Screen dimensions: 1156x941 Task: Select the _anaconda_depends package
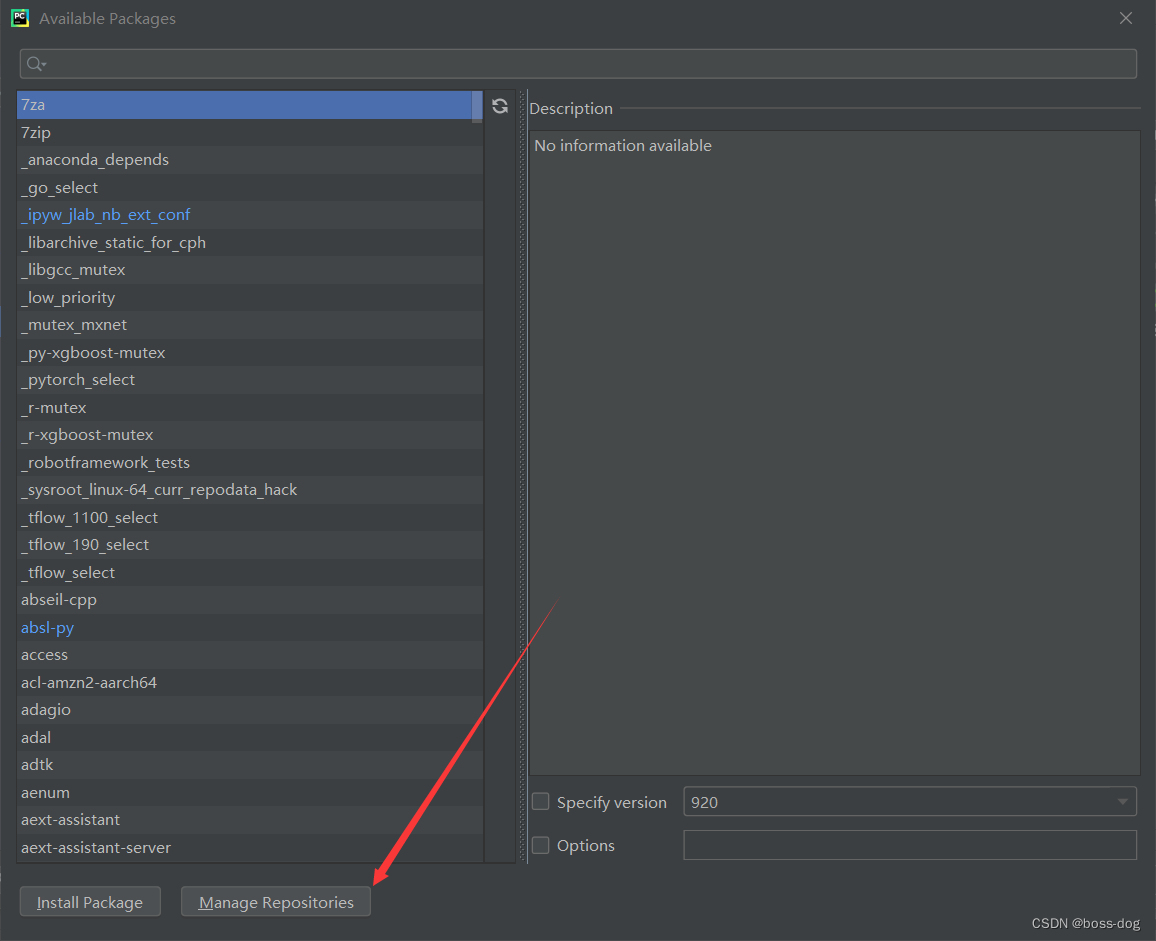click(x=95, y=159)
